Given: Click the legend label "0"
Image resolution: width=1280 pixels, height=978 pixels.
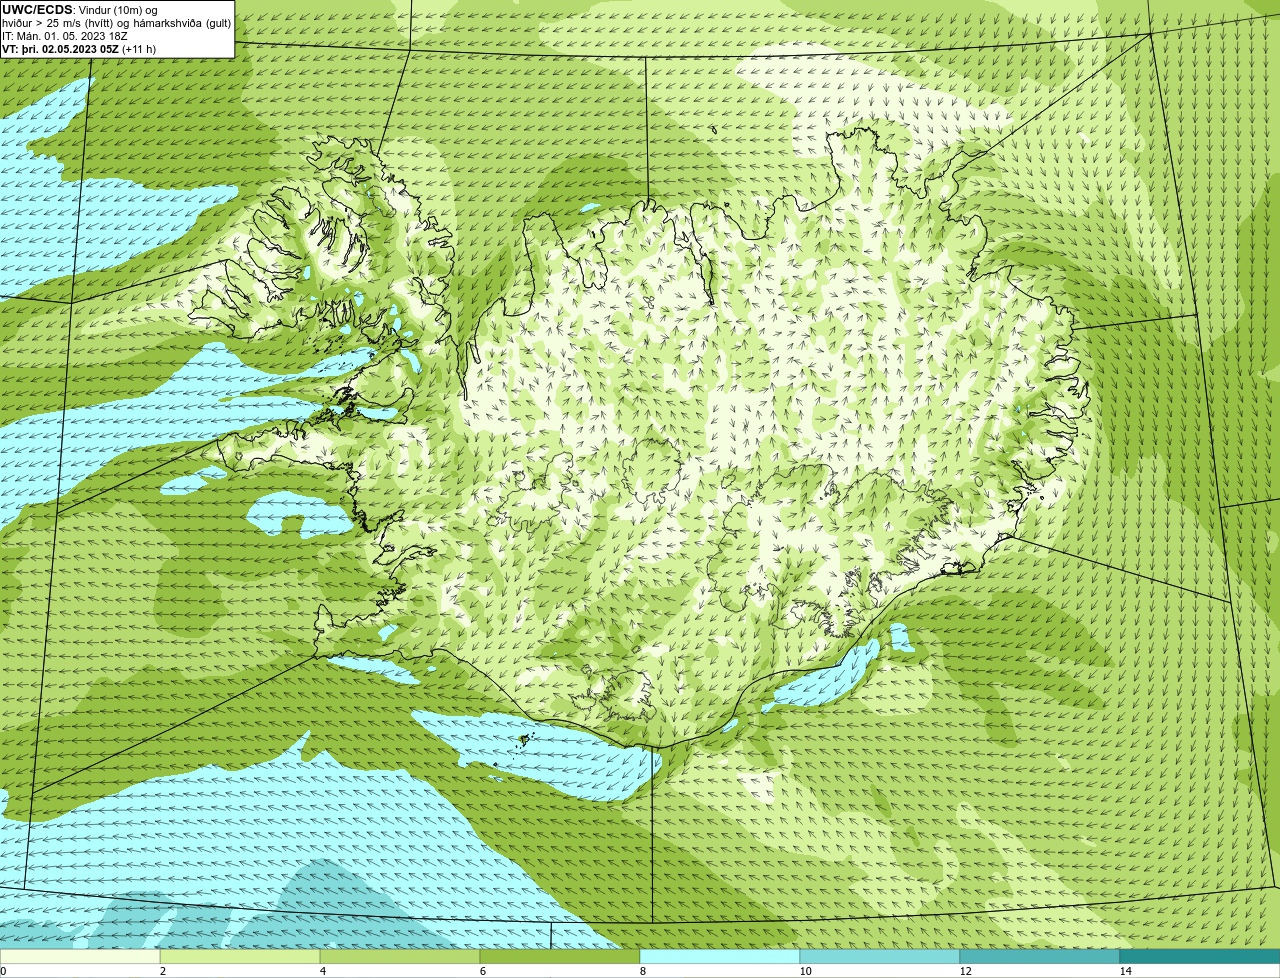Looking at the screenshot, I should (3, 971).
